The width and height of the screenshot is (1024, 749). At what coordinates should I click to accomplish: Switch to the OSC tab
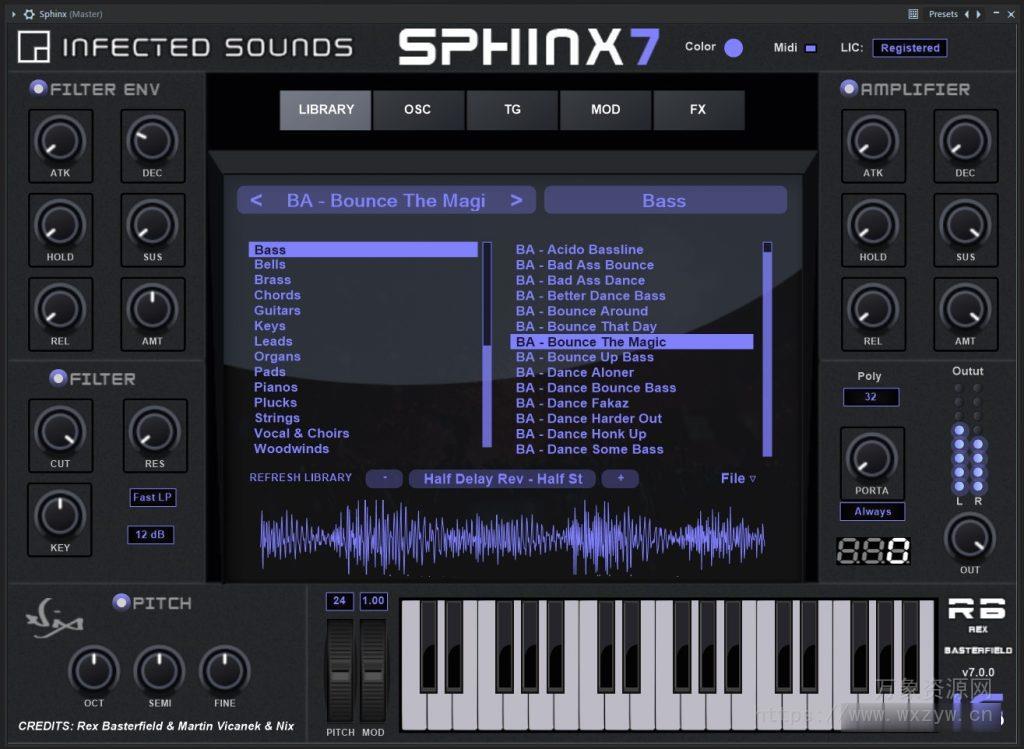[418, 110]
